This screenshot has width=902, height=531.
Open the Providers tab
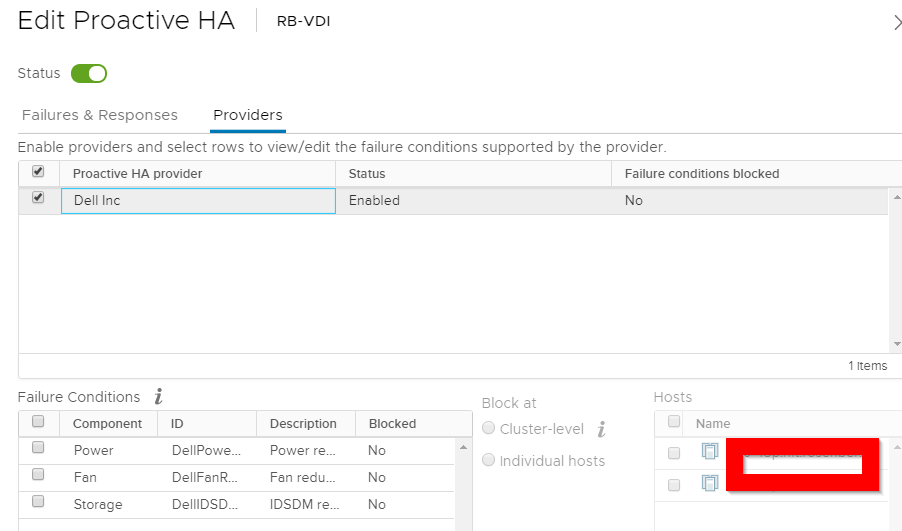pyautogui.click(x=248, y=115)
